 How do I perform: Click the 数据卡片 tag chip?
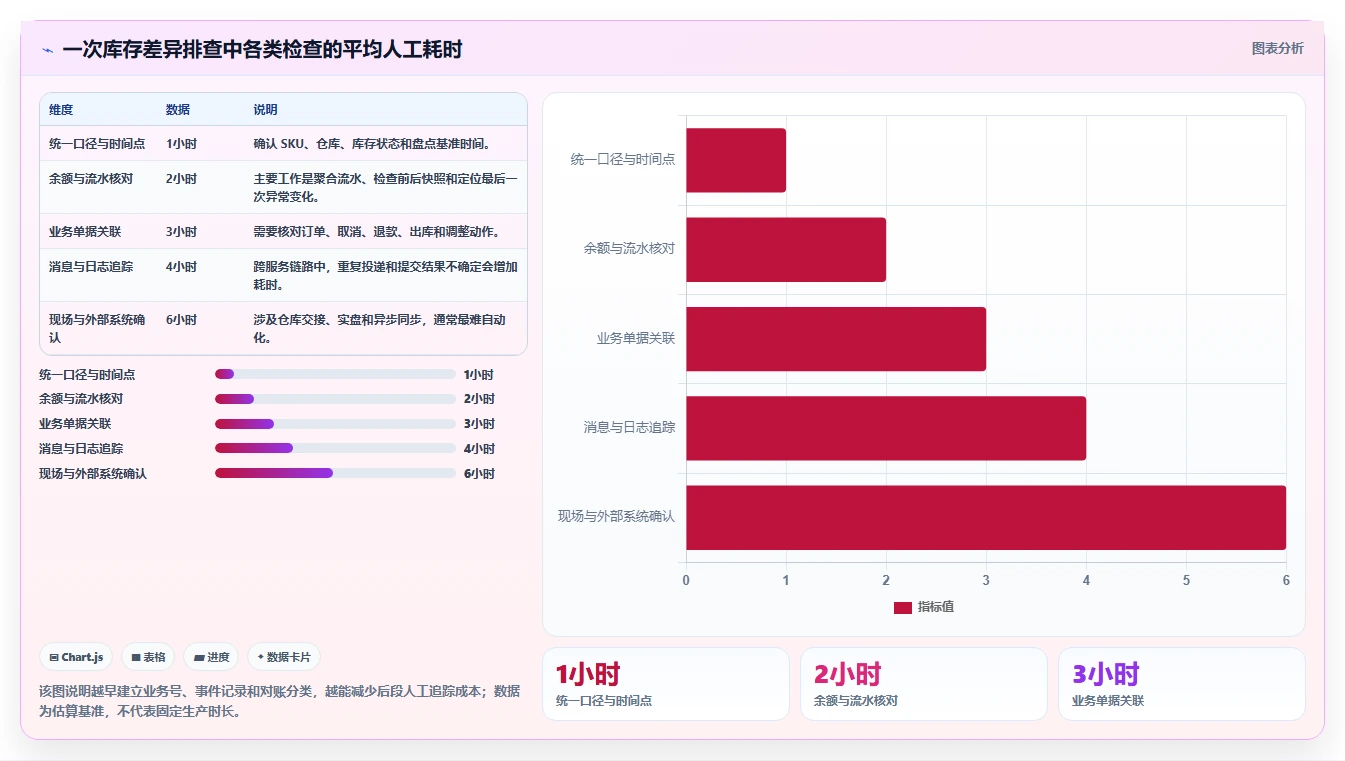coord(284,657)
